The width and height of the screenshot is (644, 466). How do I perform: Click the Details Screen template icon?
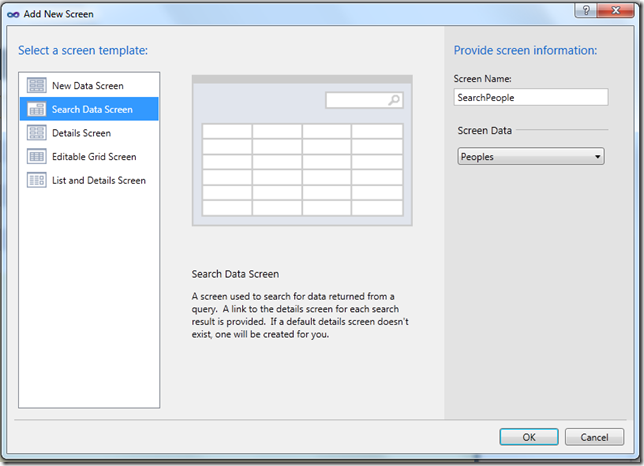[x=36, y=133]
